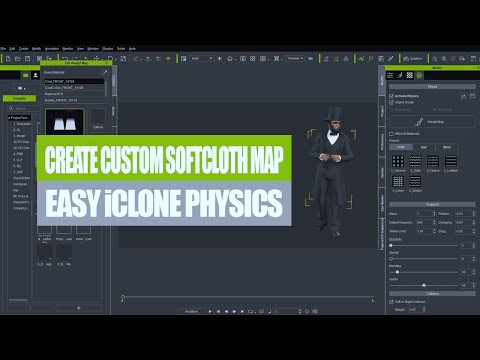The height and width of the screenshot is (360, 480).
Task: Click the move gizmo icon in toolbar
Action: (x=97, y=58)
